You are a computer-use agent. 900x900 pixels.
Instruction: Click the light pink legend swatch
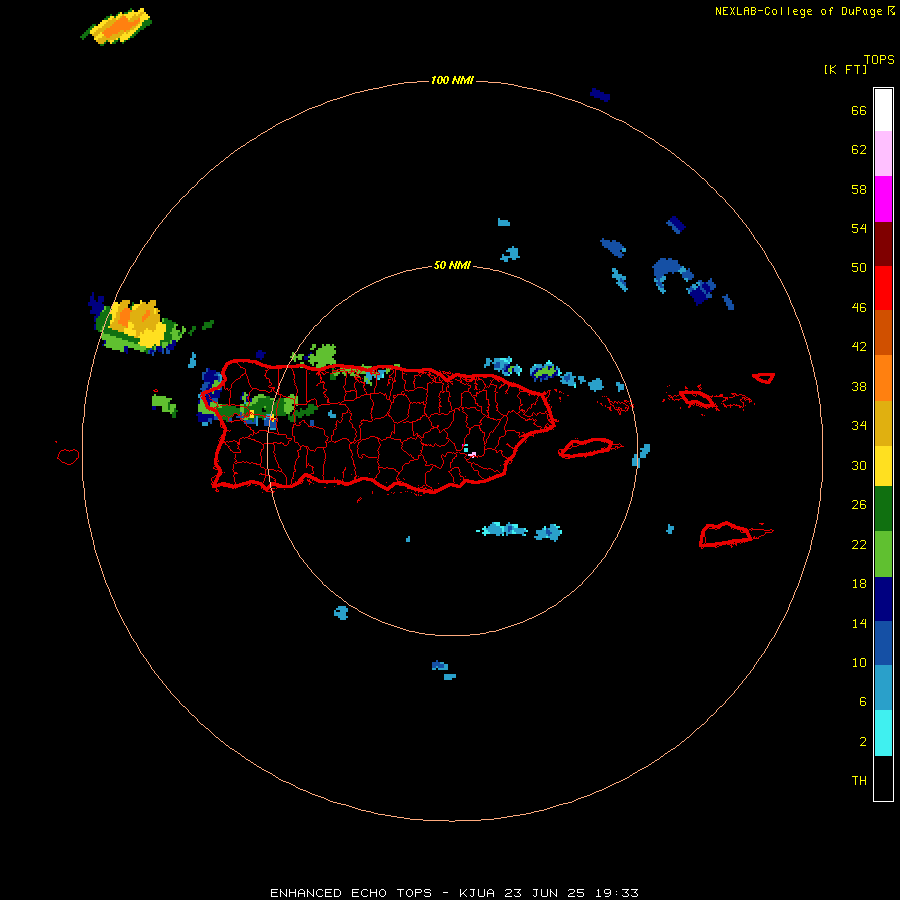pyautogui.click(x=883, y=153)
